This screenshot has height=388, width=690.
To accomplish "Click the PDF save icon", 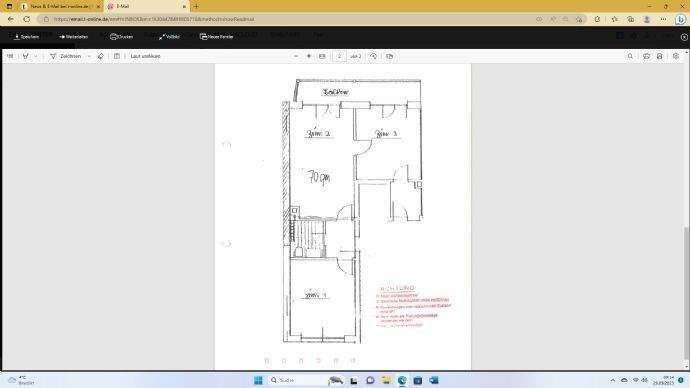I will [660, 56].
